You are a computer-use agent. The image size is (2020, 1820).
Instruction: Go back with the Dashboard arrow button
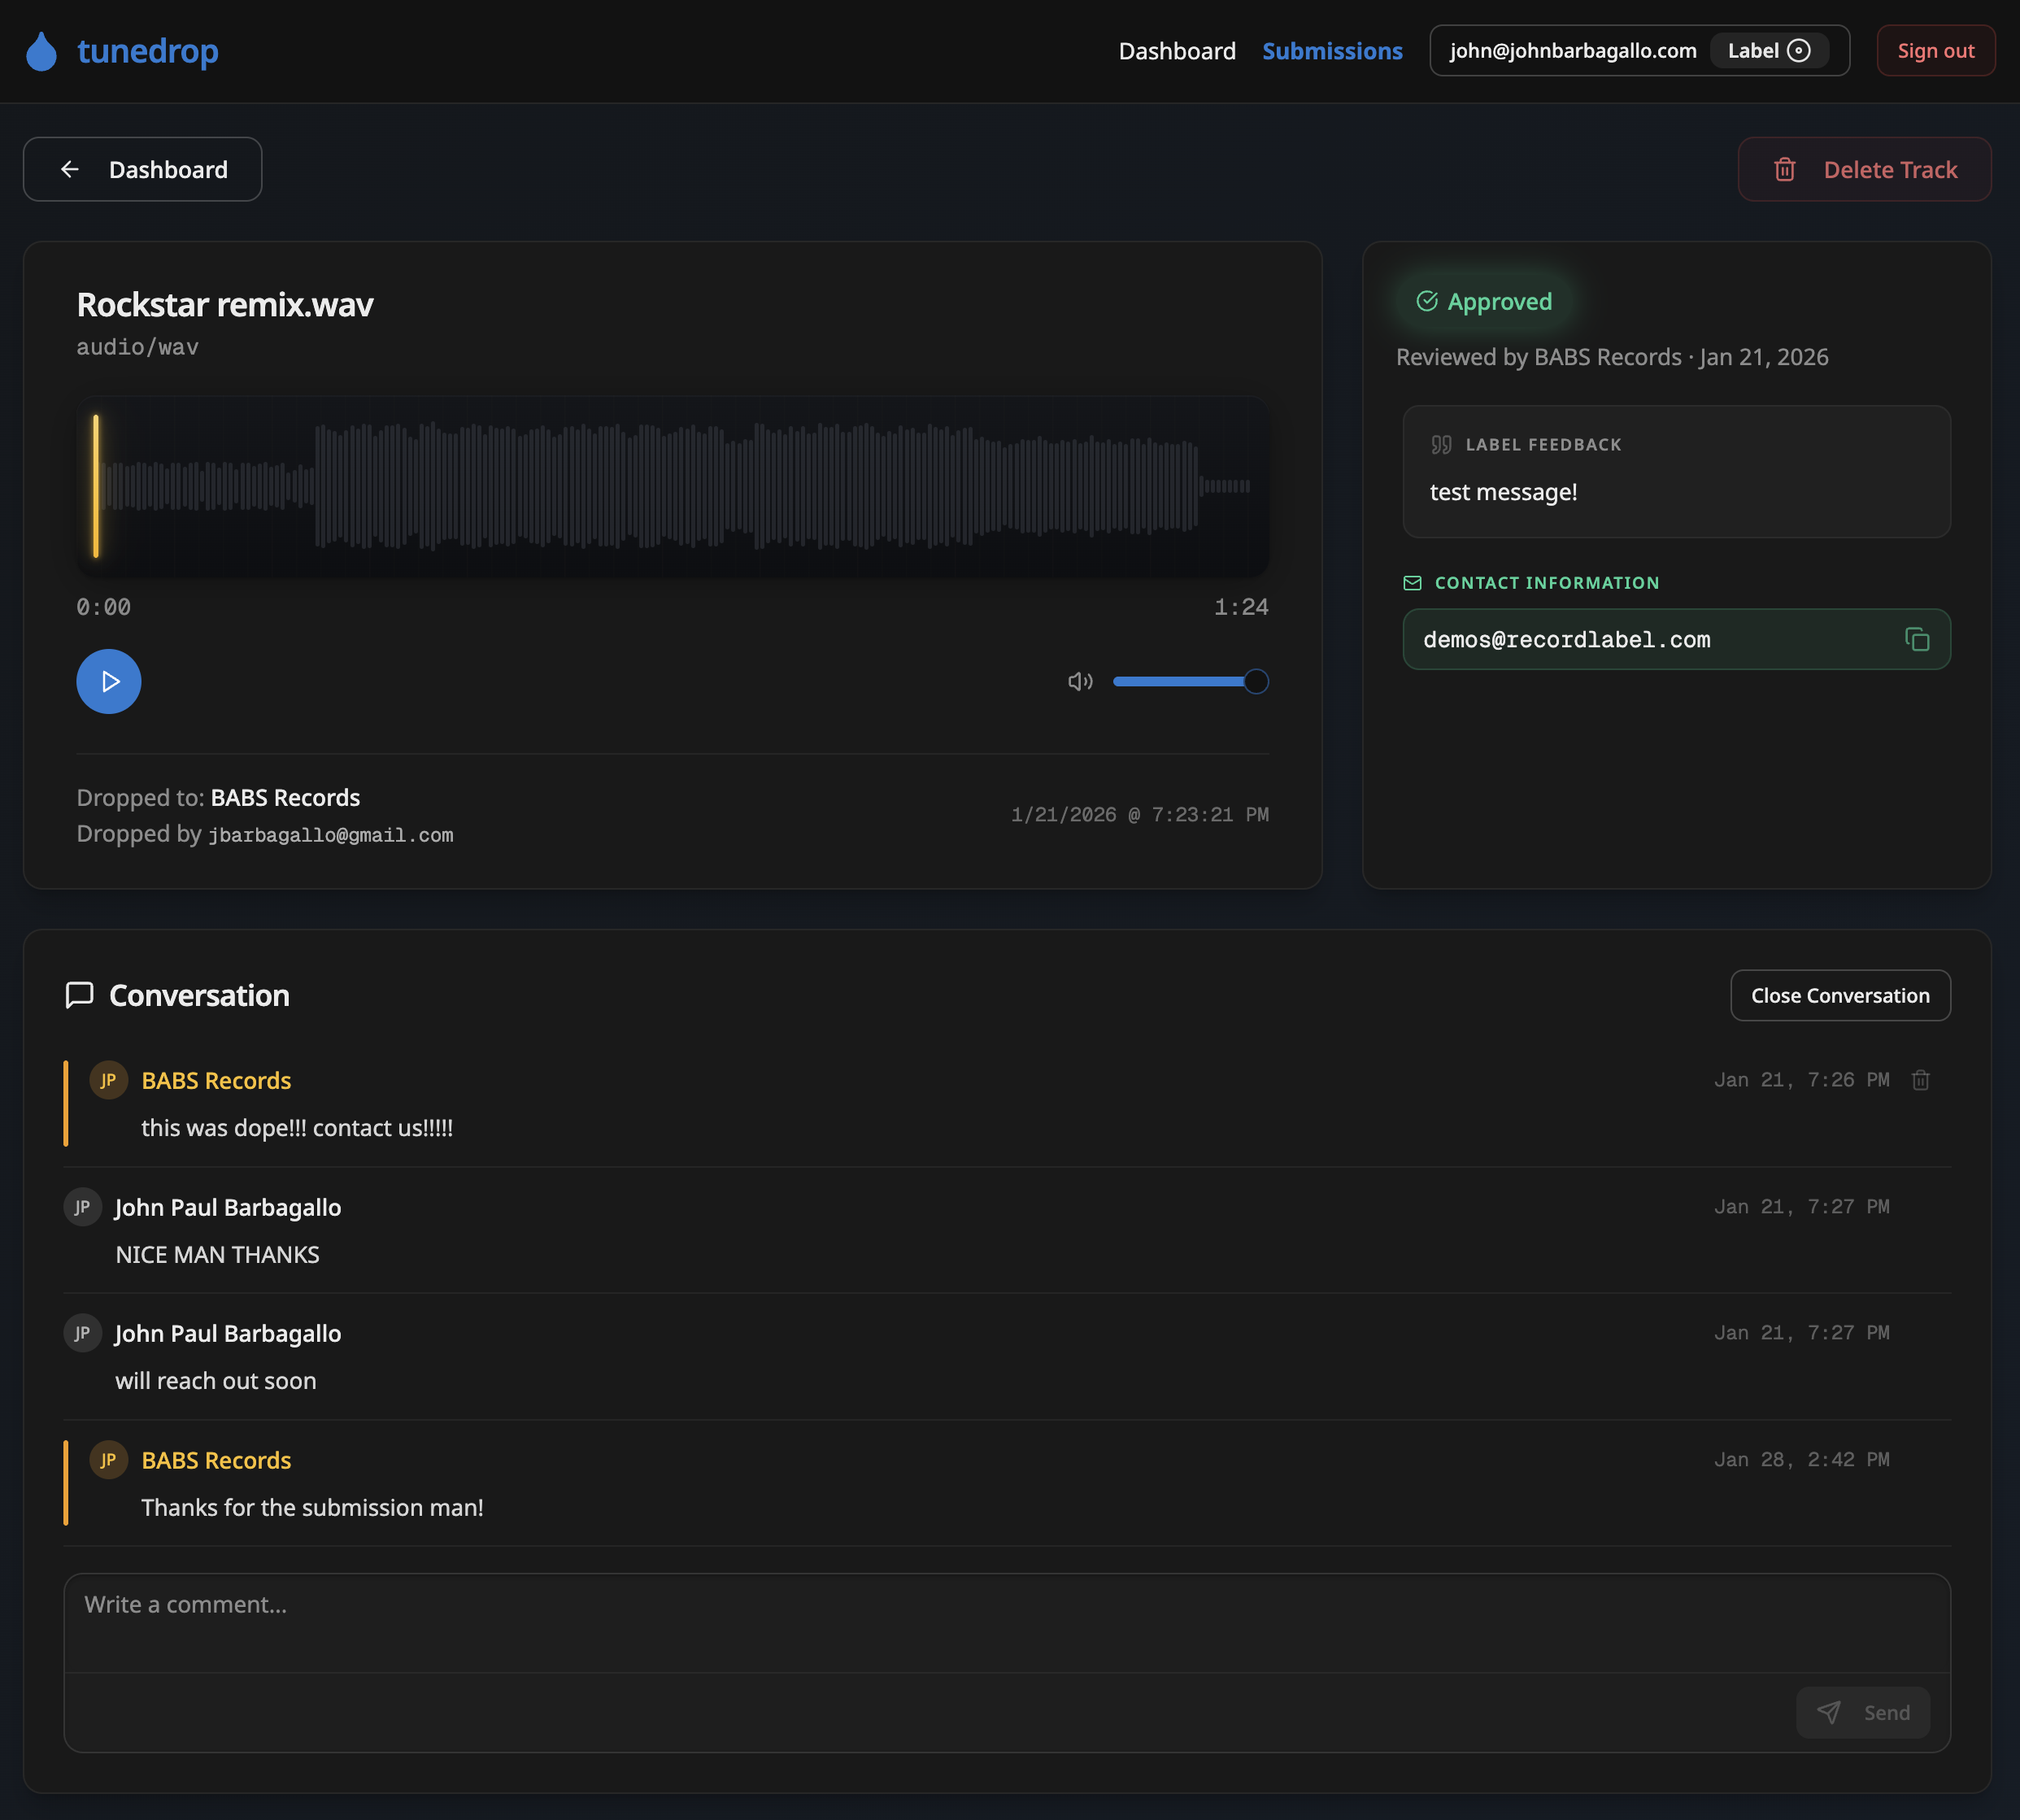click(x=143, y=170)
